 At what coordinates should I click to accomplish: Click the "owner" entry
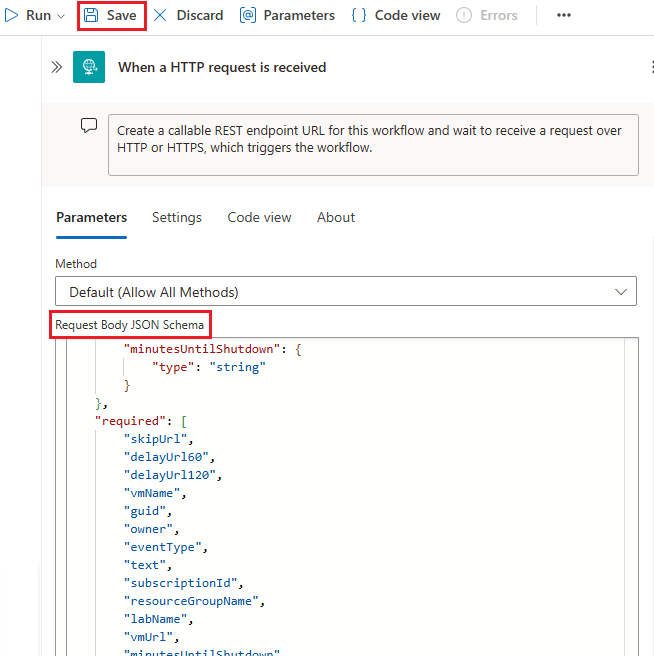point(151,529)
